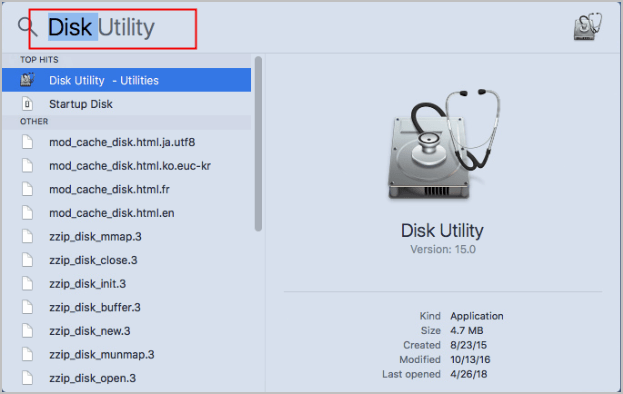Click the Startup Disk preference icon
The height and width of the screenshot is (394, 623).
point(27,104)
